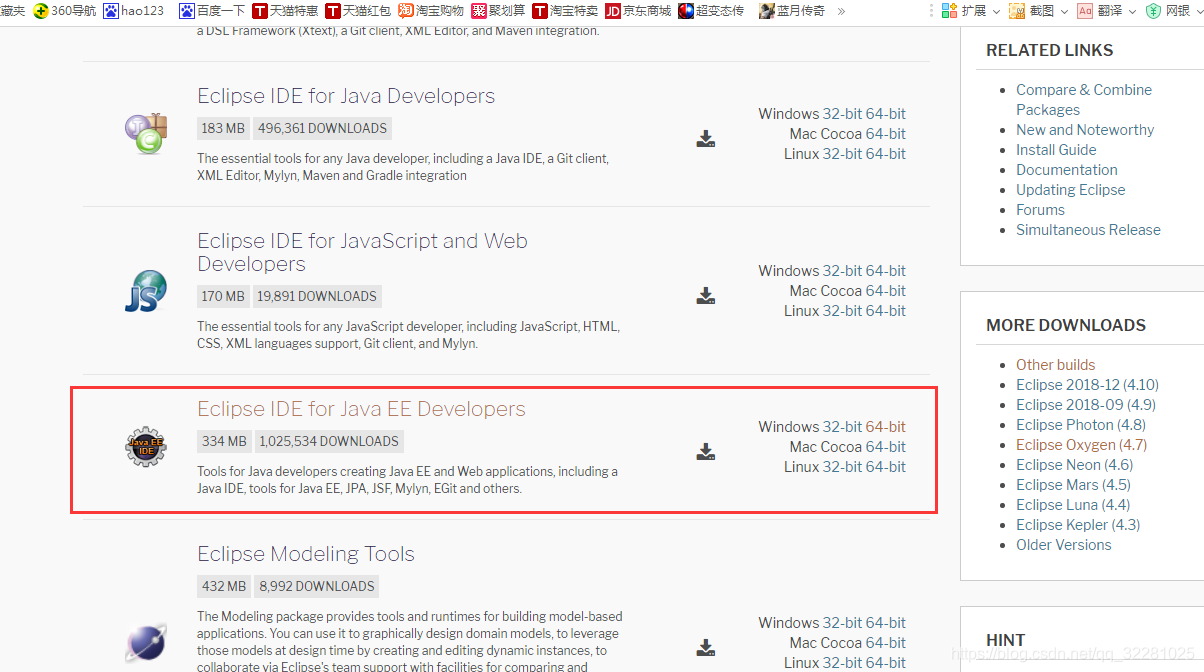Select Mac Cocoa 64-bit for Java EE Developers

coord(886,447)
